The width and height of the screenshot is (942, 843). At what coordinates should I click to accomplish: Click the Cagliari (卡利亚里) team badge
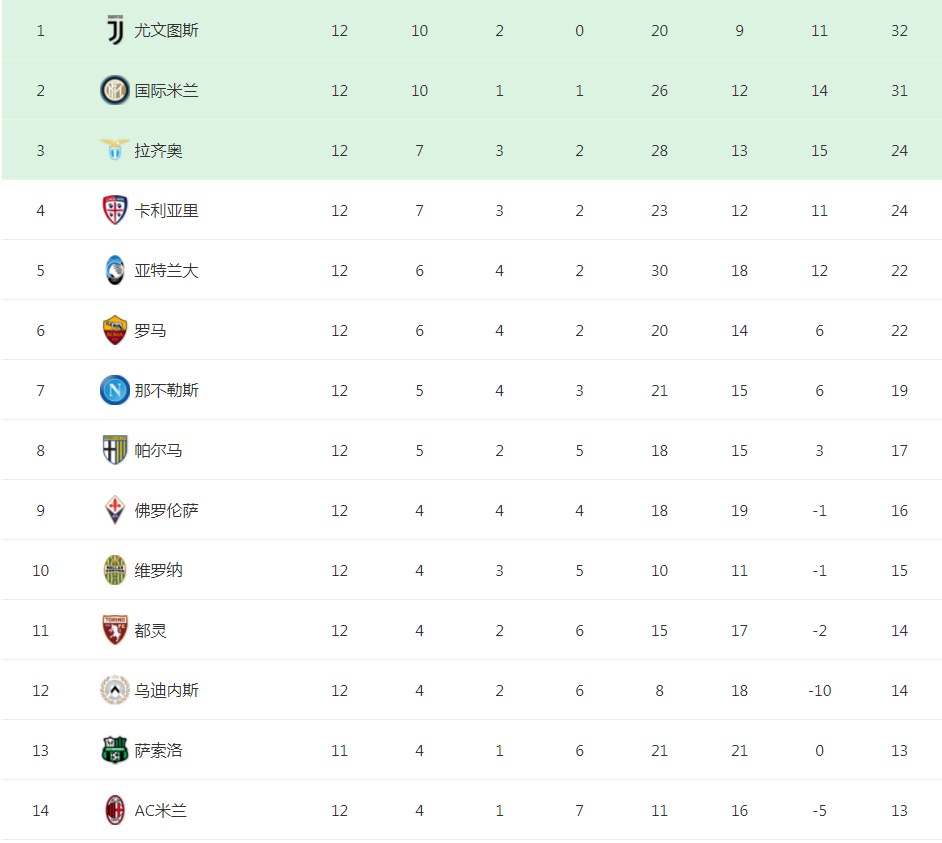coord(115,210)
